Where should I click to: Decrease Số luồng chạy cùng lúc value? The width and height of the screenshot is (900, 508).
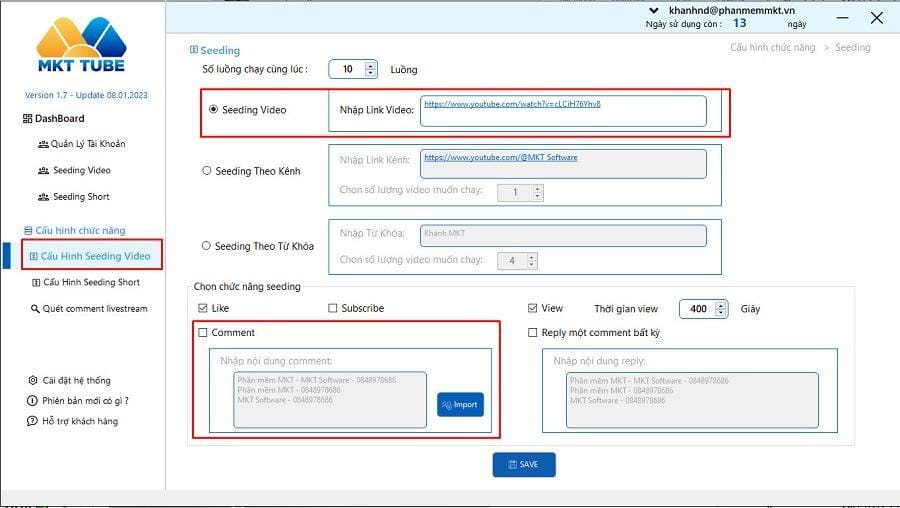point(371,73)
